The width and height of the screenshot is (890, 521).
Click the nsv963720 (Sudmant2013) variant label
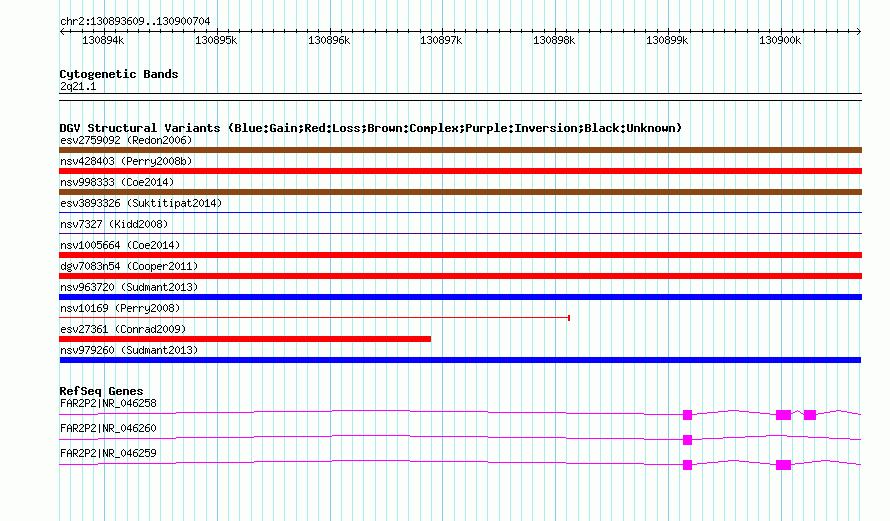(x=129, y=287)
